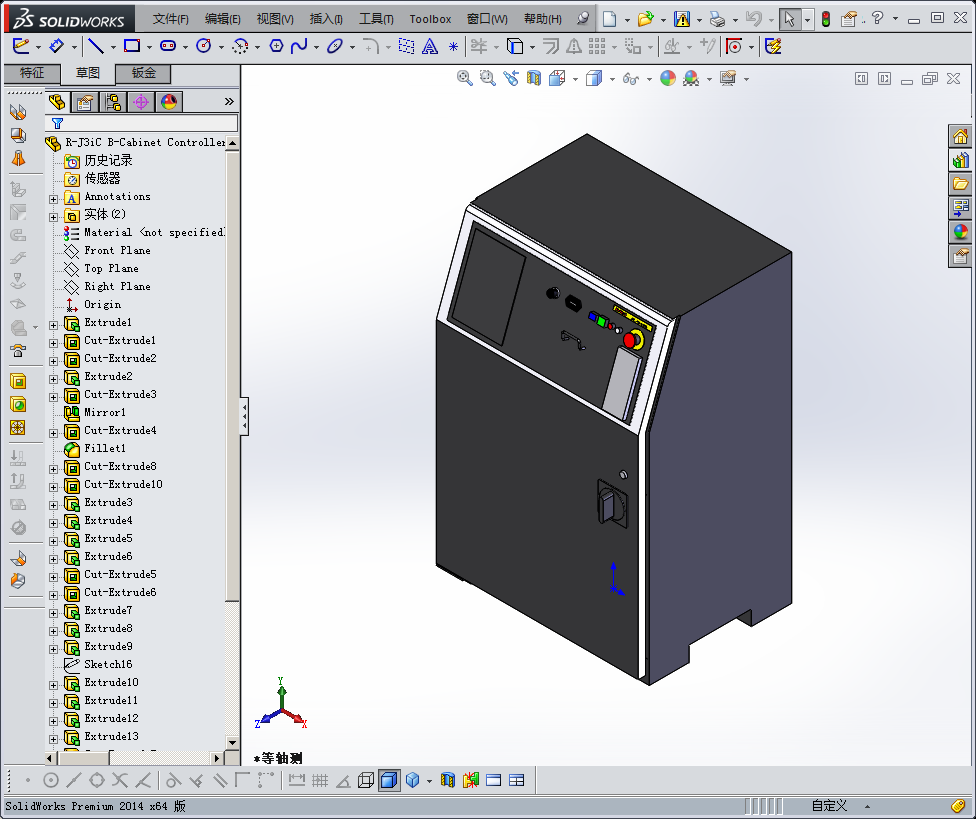Viewport: 976px width, 819px height.
Task: Switch to the 钣金 tab
Action: click(143, 73)
